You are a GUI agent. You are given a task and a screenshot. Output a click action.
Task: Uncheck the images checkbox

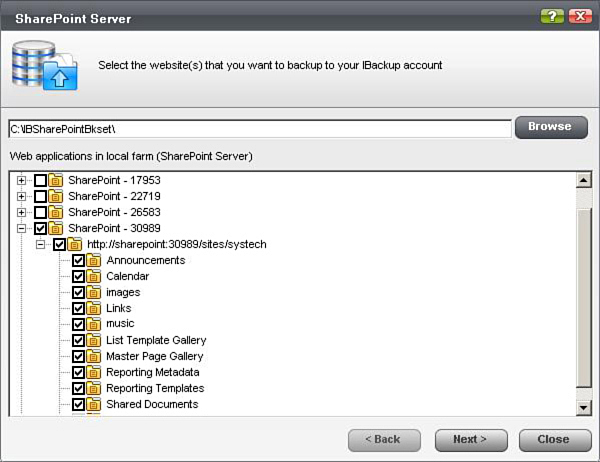(x=78, y=292)
